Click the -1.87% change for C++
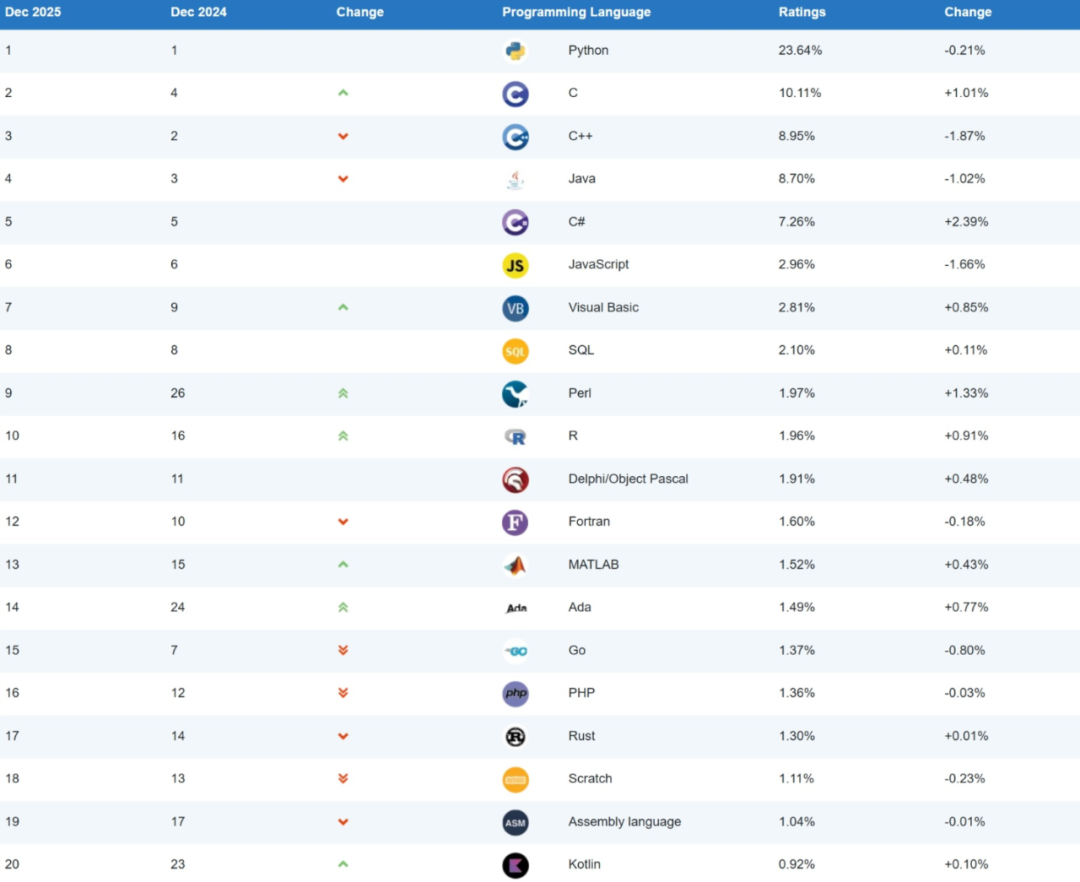This screenshot has height=882, width=1080. [964, 136]
